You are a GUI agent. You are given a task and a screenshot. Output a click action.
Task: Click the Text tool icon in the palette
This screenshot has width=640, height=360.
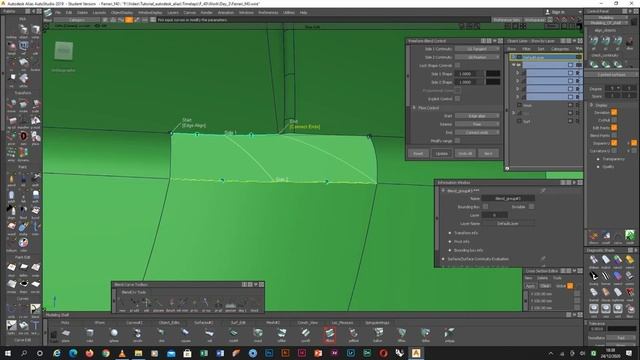tap(36, 325)
